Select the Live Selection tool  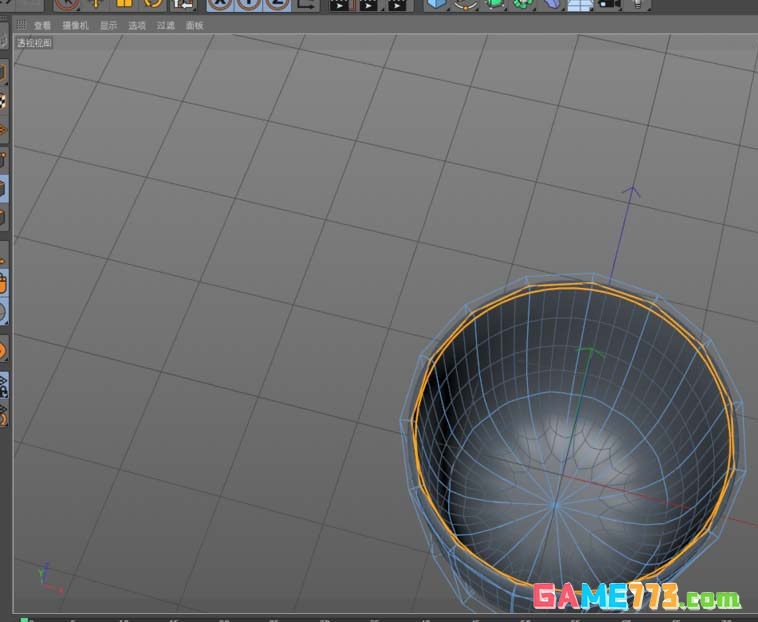[x=67, y=4]
